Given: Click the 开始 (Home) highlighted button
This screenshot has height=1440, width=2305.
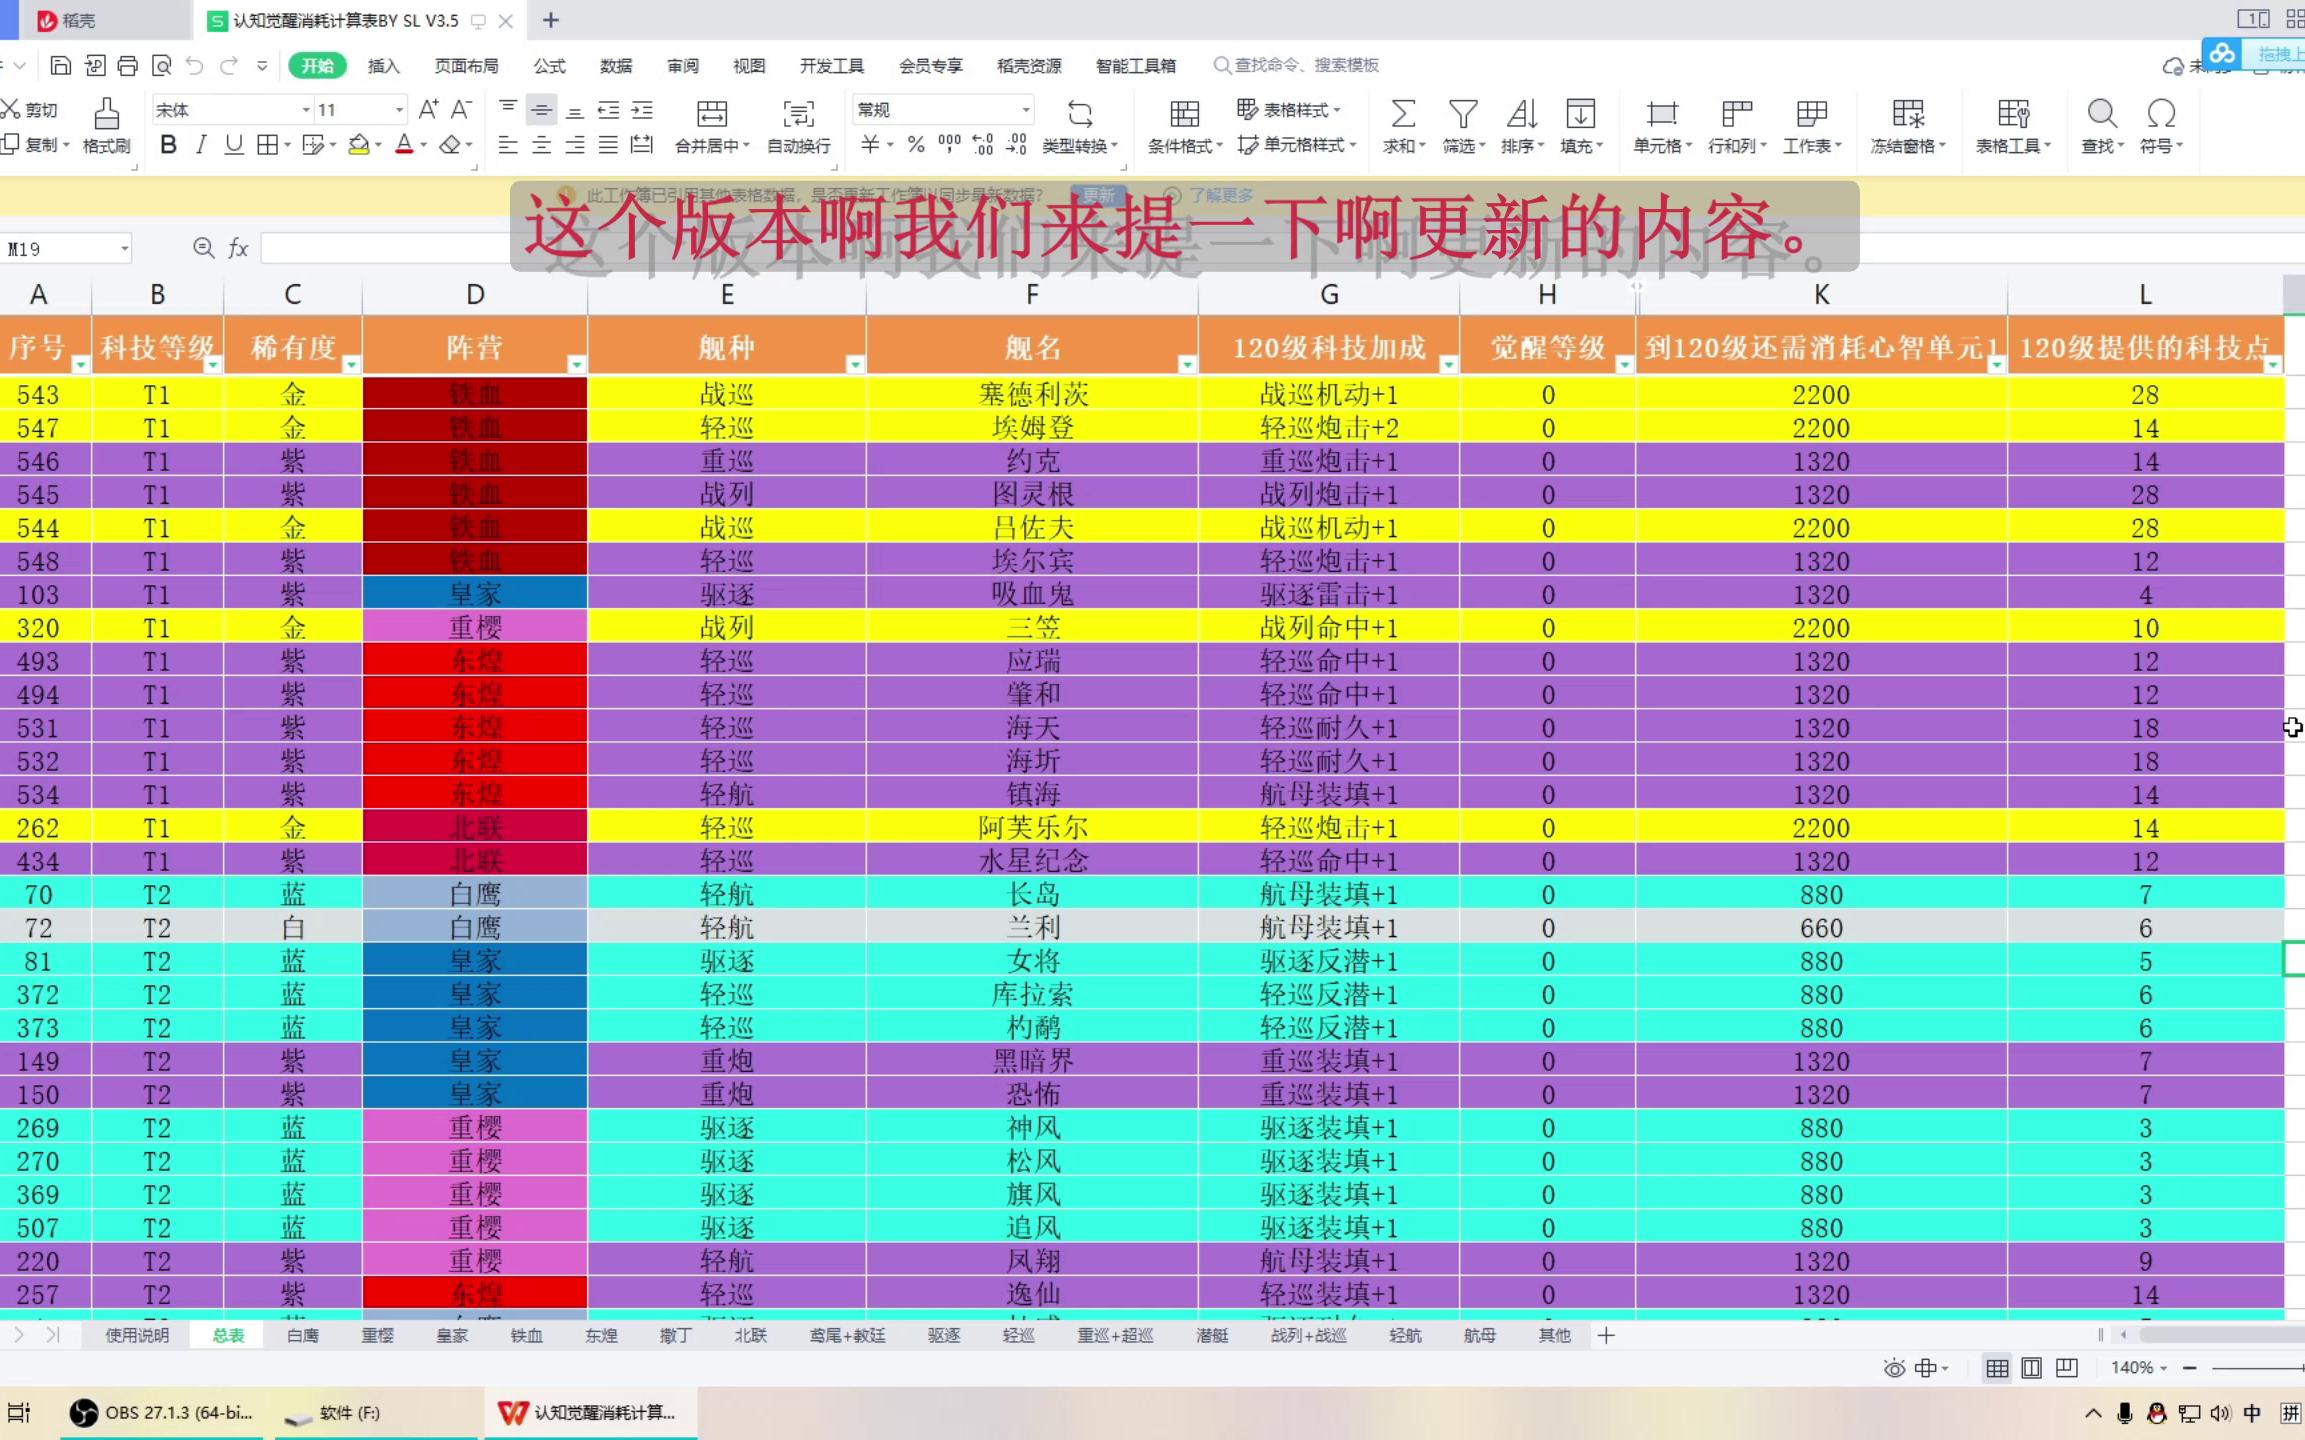Looking at the screenshot, I should point(317,66).
